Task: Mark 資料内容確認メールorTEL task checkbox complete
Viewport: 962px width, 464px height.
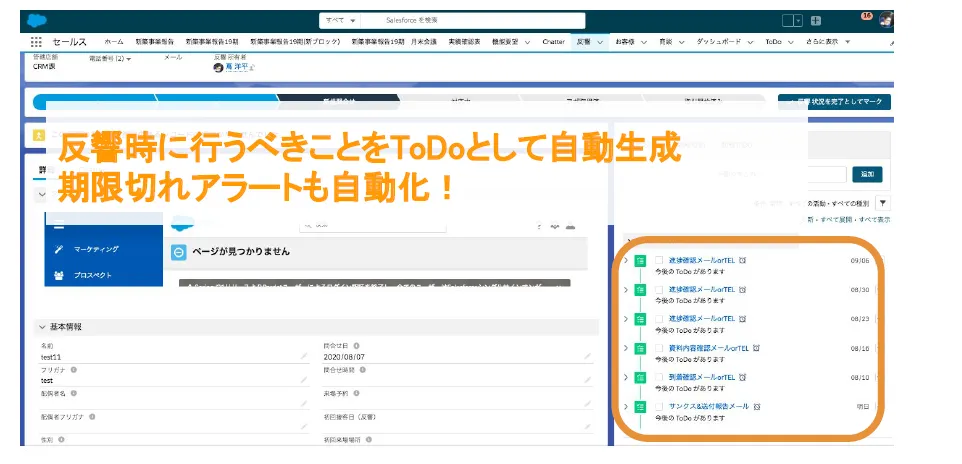Action: [x=660, y=348]
